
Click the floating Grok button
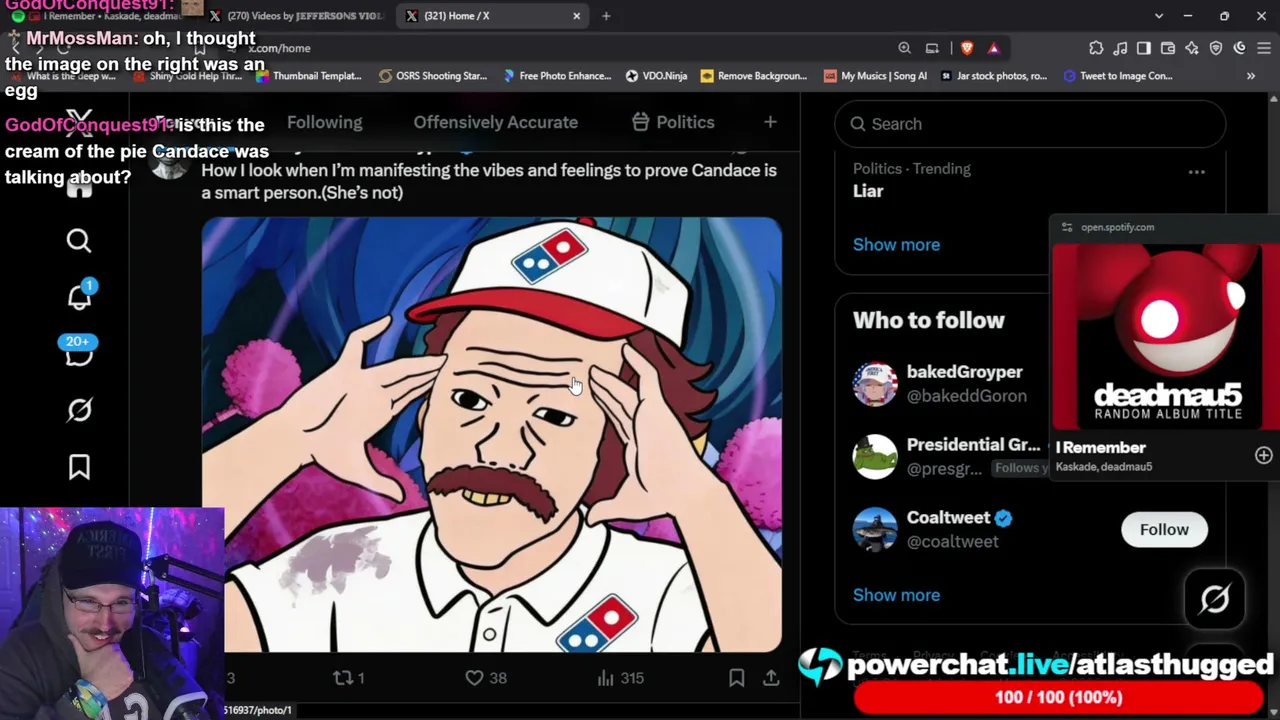click(1215, 599)
